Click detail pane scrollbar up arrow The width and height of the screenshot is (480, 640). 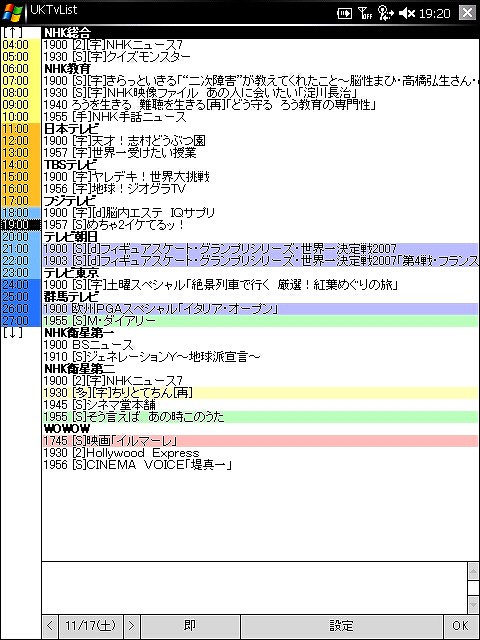click(x=473, y=570)
